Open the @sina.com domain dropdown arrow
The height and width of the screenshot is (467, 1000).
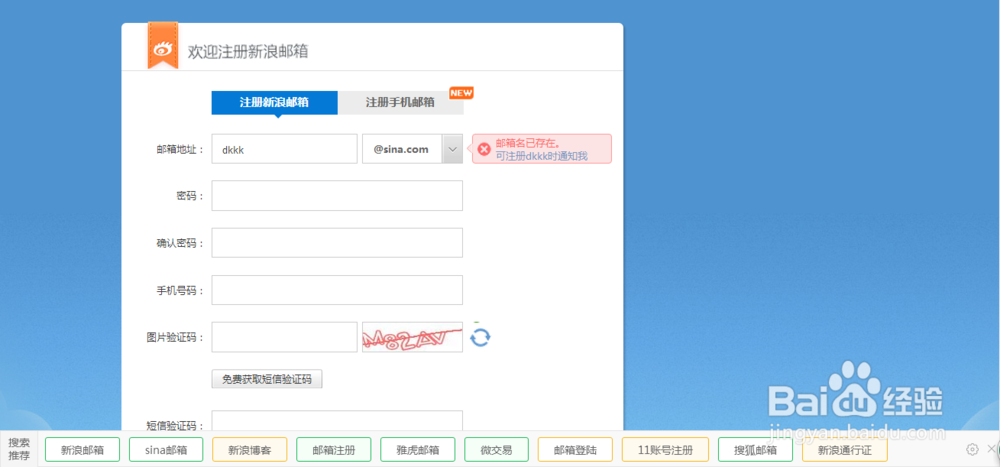click(x=453, y=149)
